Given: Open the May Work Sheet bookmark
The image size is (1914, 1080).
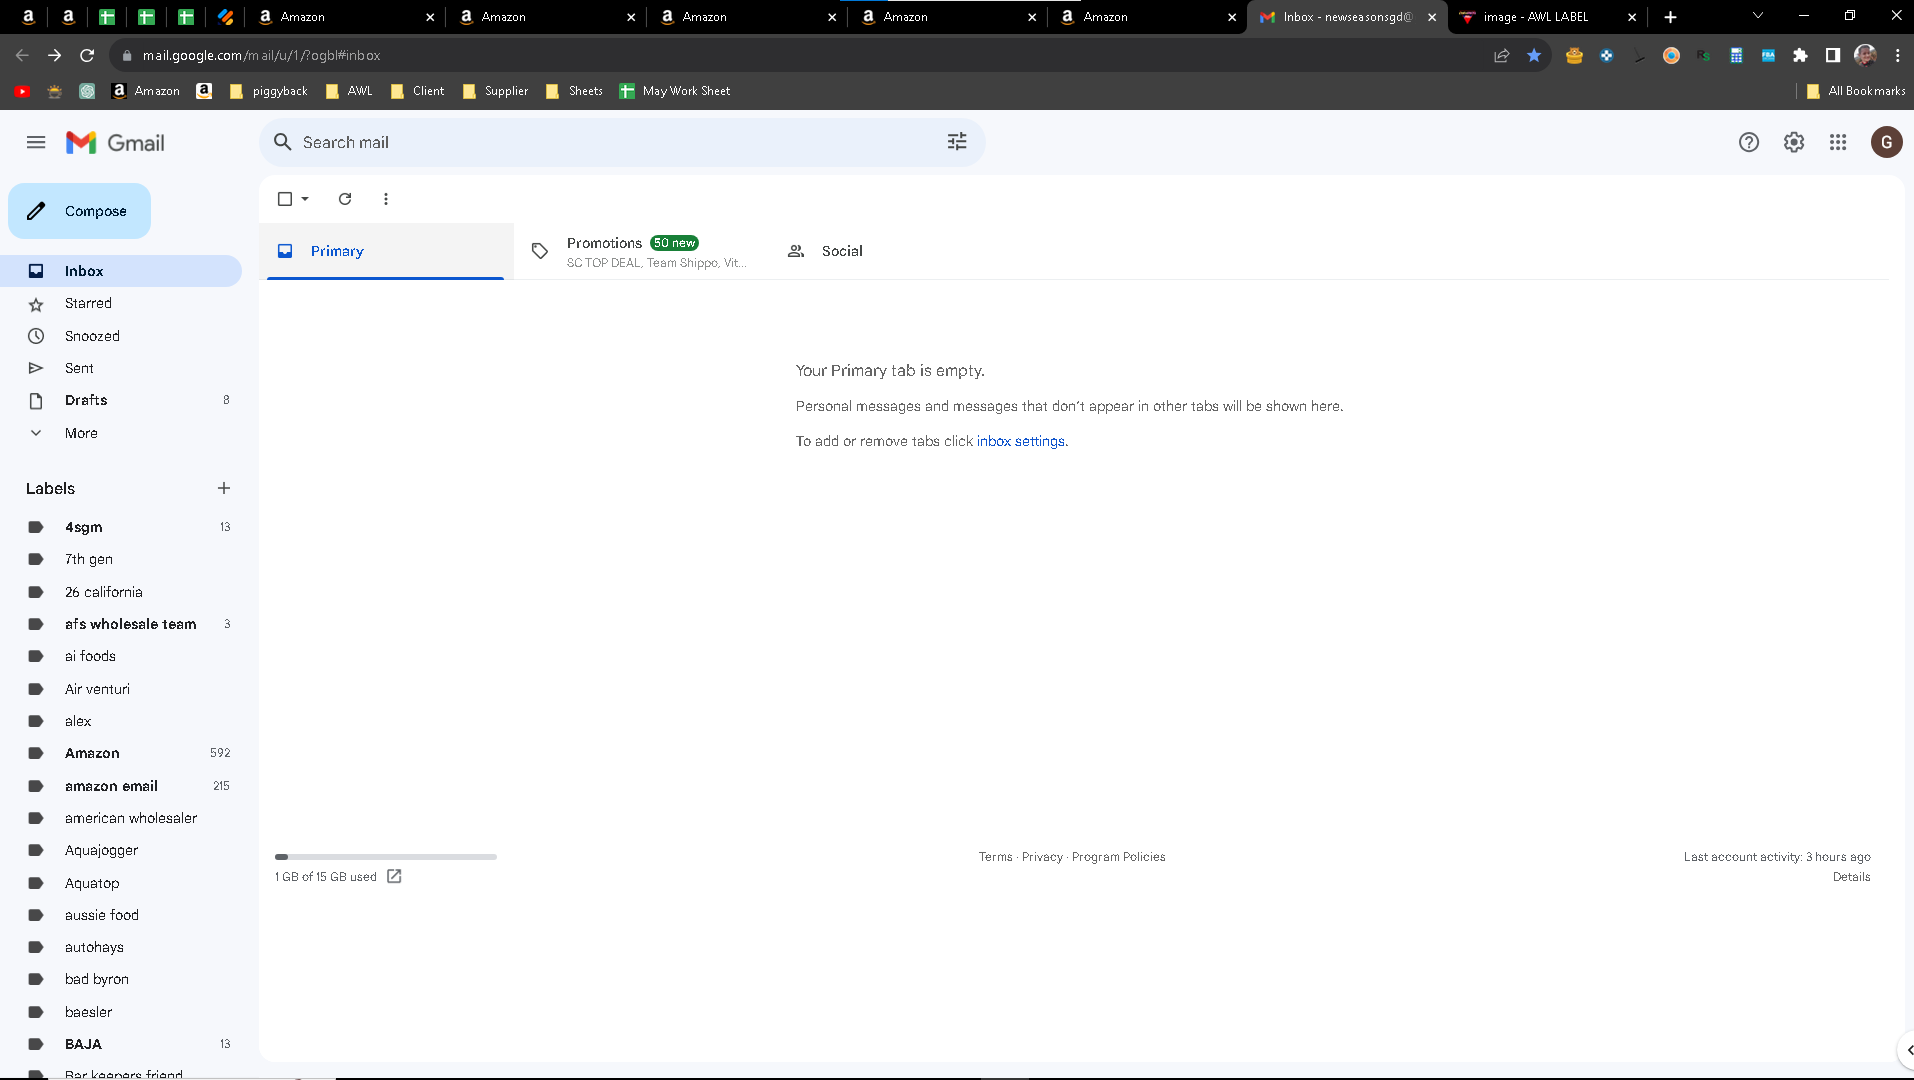Looking at the screenshot, I should coord(675,91).
